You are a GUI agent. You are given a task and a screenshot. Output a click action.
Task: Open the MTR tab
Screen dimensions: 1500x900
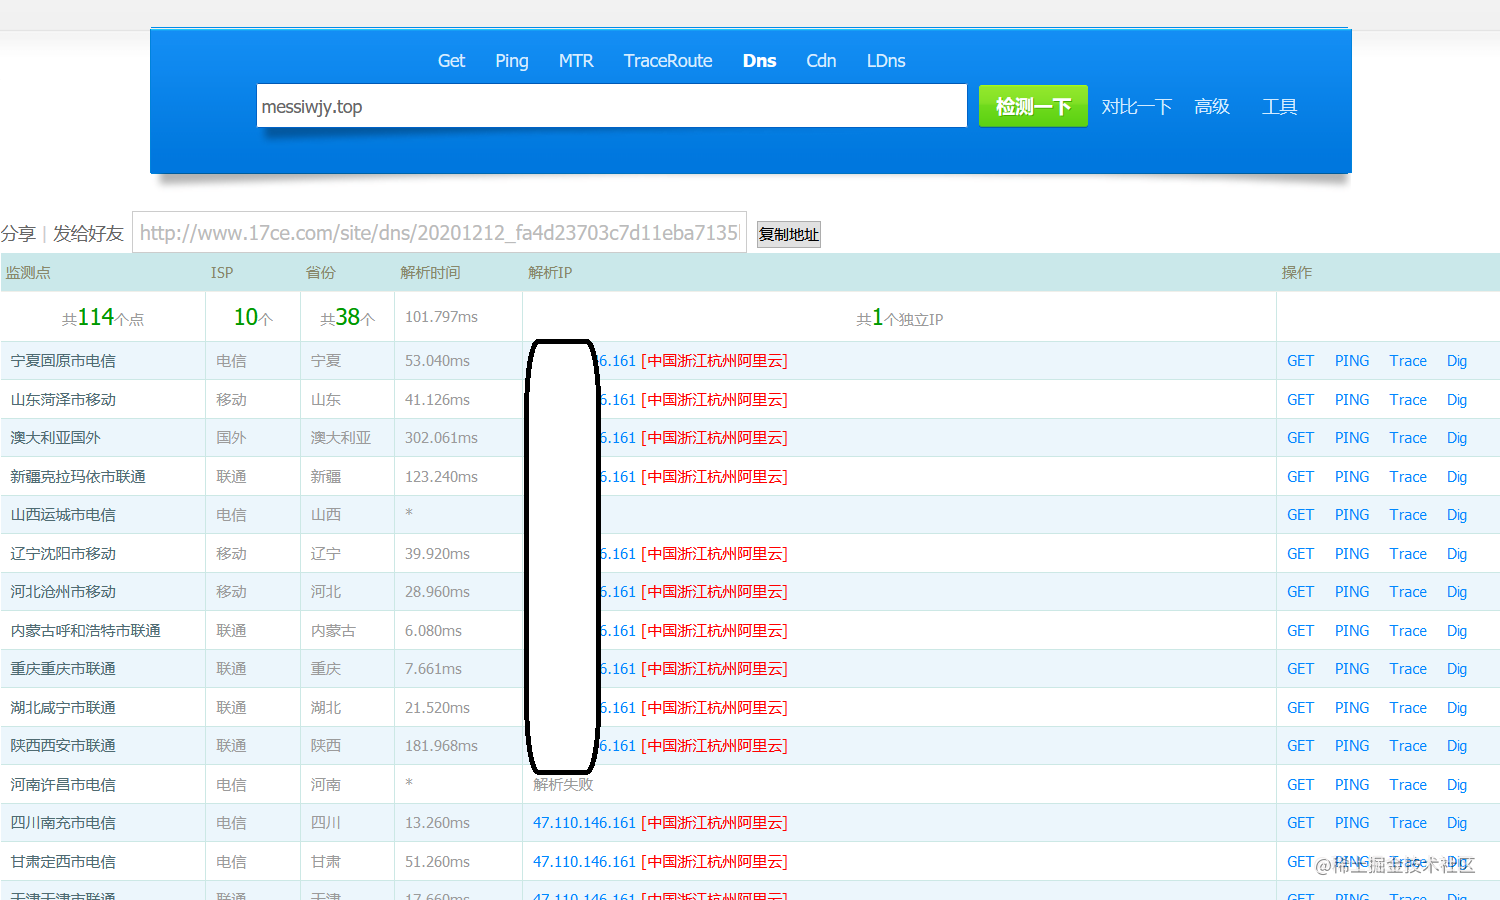coord(576,61)
